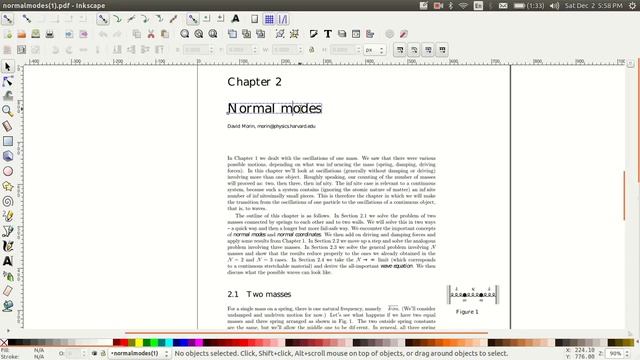Click the horizontal canvas scrollbar
This screenshot has height=360, width=640.
click(306, 333)
